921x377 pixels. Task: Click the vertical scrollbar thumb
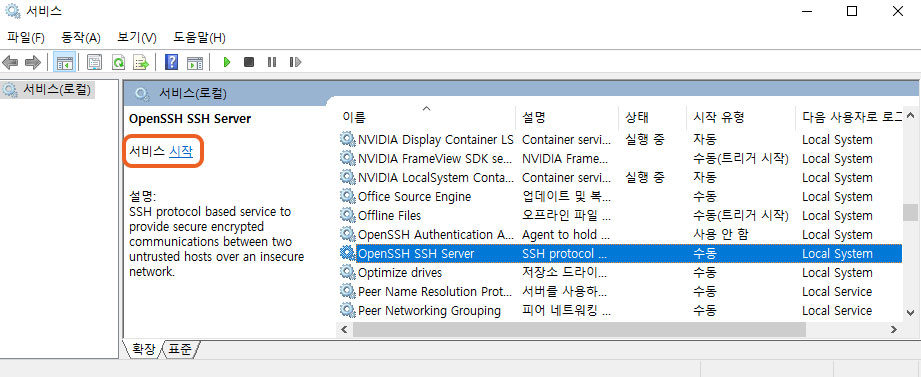pyautogui.click(x=910, y=213)
